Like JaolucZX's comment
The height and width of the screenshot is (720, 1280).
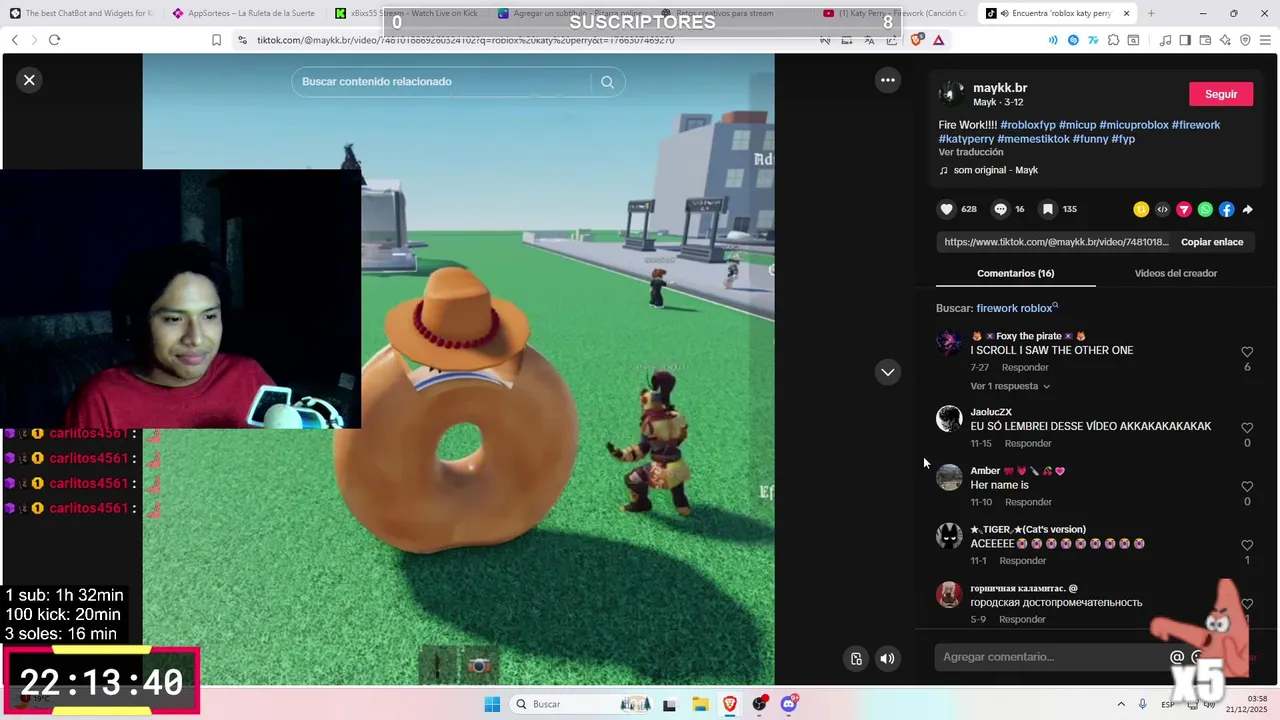[x=1247, y=428]
